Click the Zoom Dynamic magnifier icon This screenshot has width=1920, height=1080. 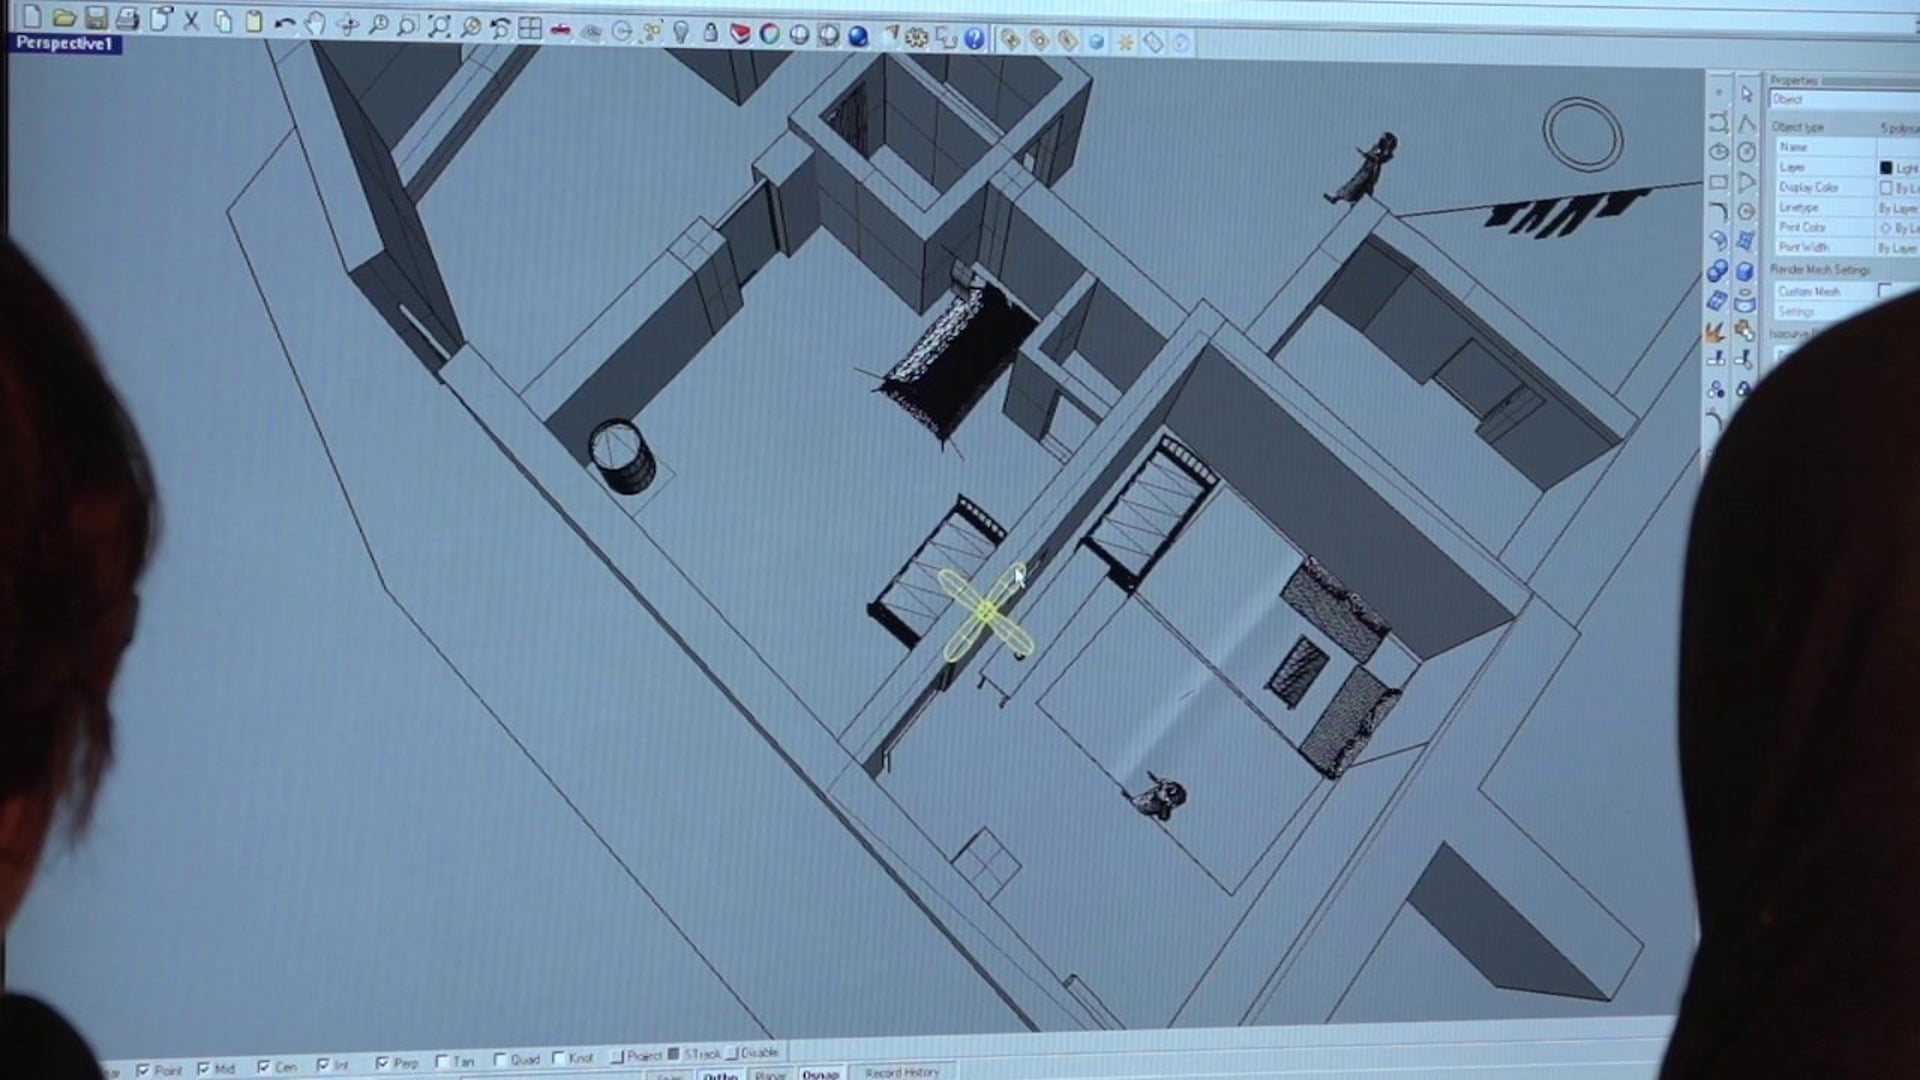378,26
